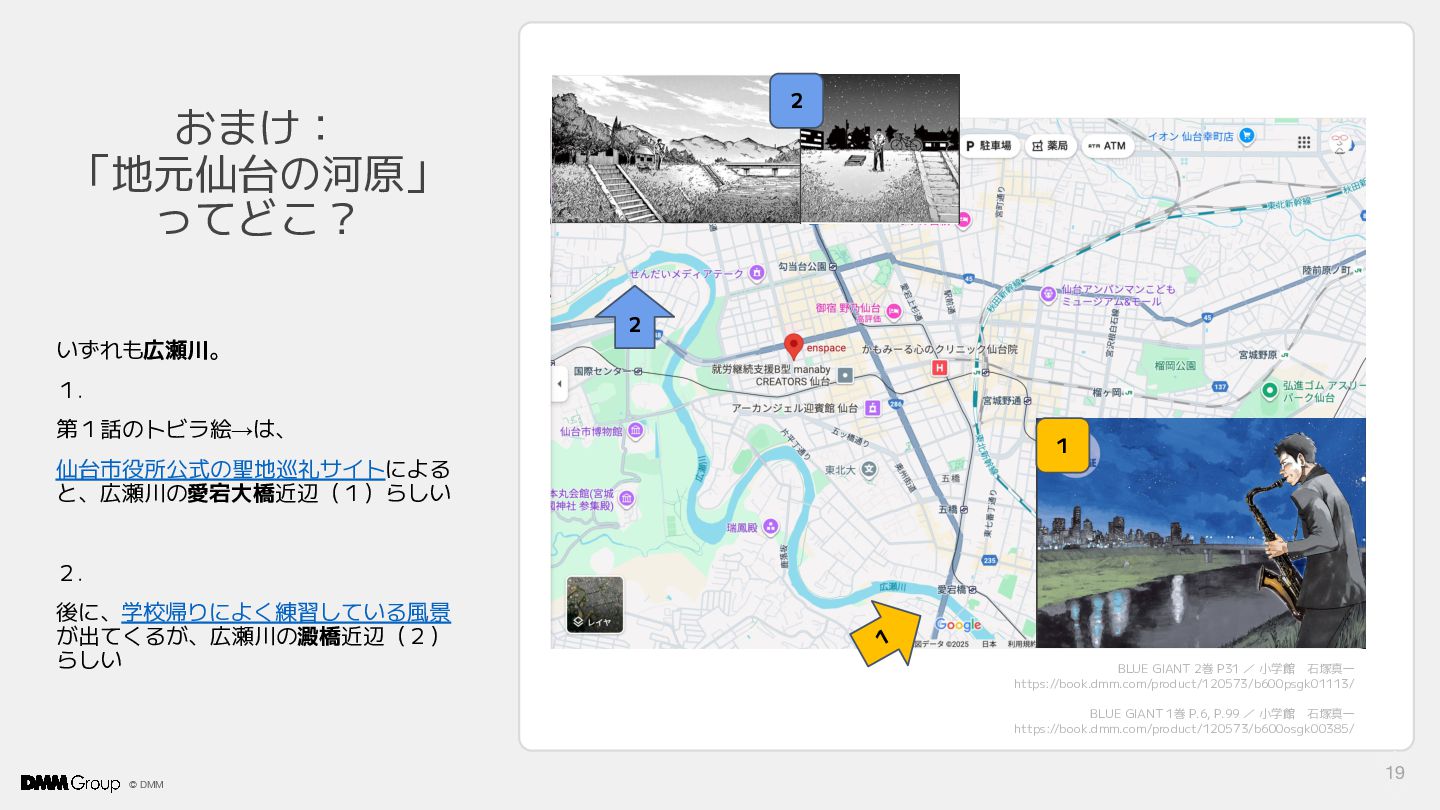
Task: Click the lower 五橋 station icon
Action: click(964, 509)
